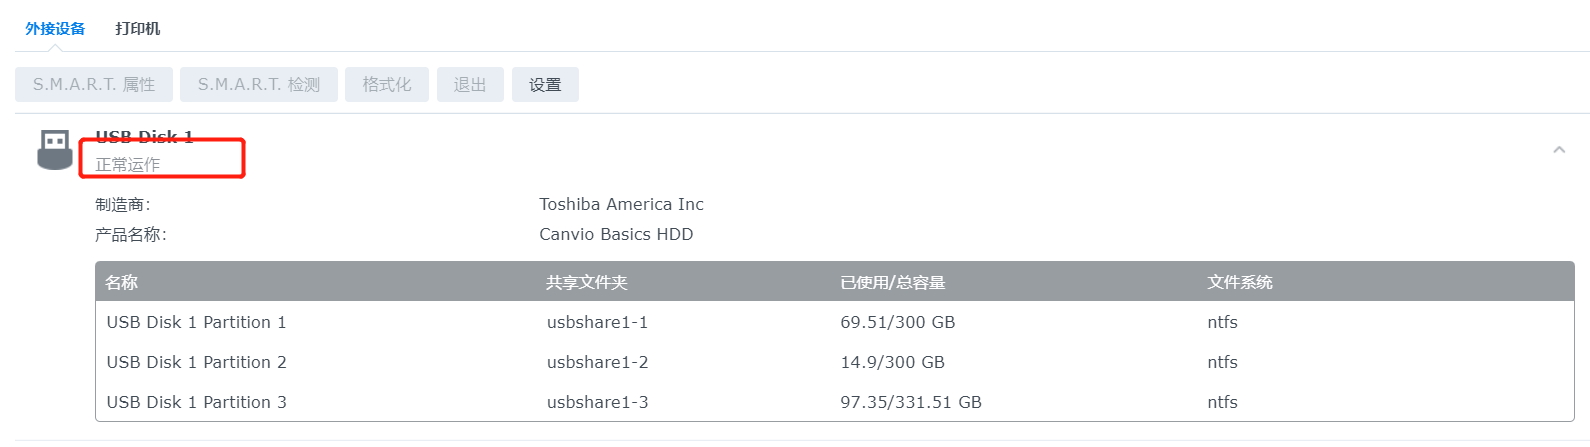Click the usbshare1-1 shared folder cell

coord(597,322)
